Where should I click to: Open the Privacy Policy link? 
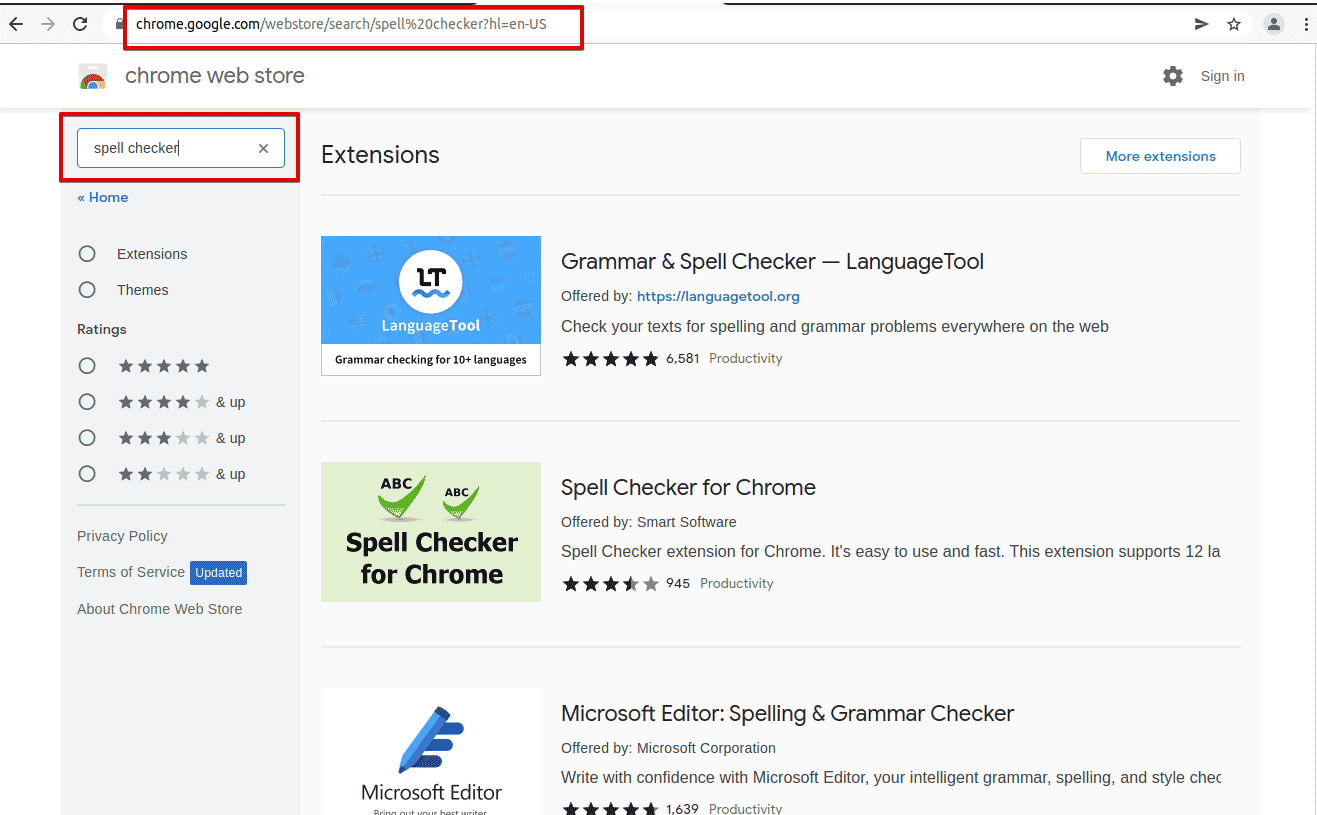click(x=122, y=536)
